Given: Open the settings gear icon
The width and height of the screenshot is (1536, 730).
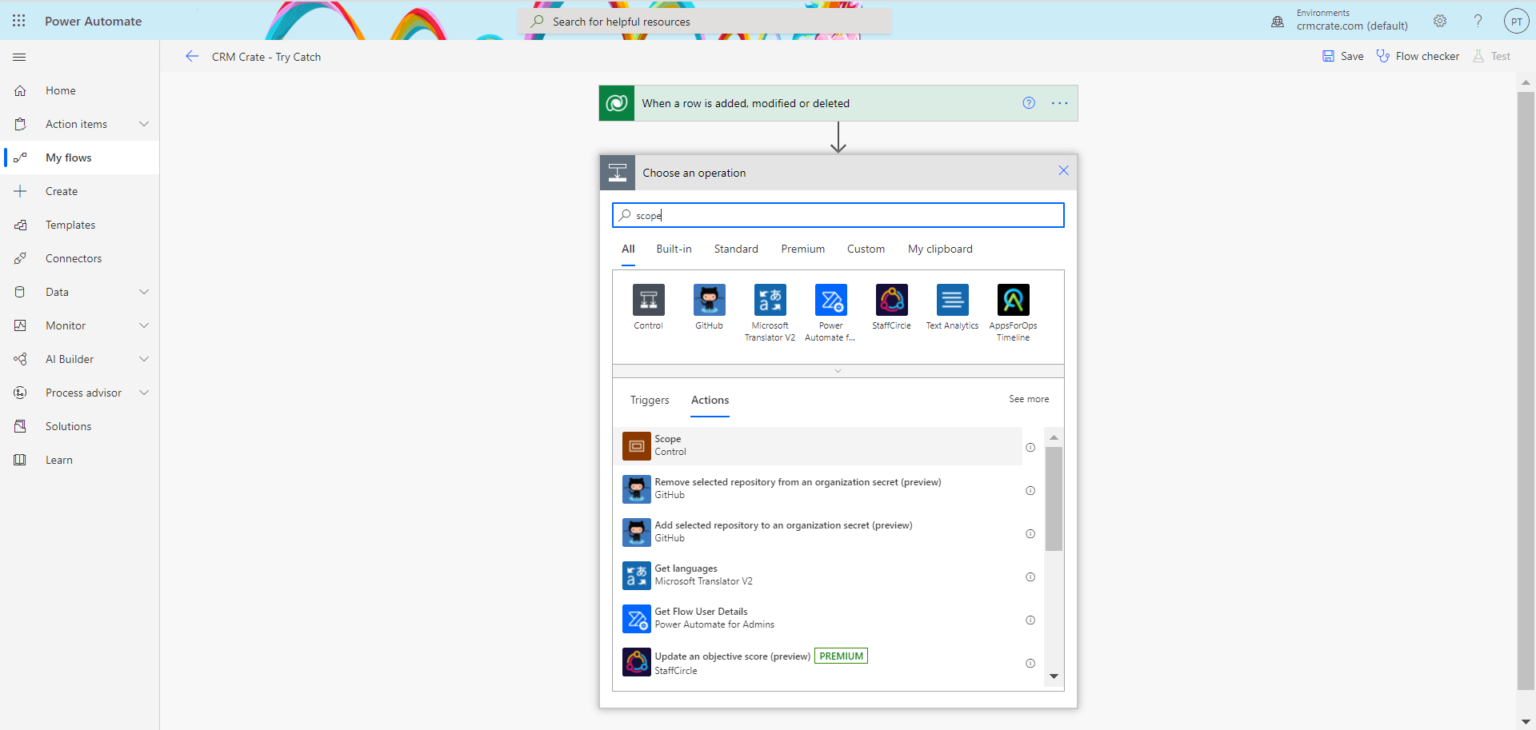Looking at the screenshot, I should coord(1440,21).
